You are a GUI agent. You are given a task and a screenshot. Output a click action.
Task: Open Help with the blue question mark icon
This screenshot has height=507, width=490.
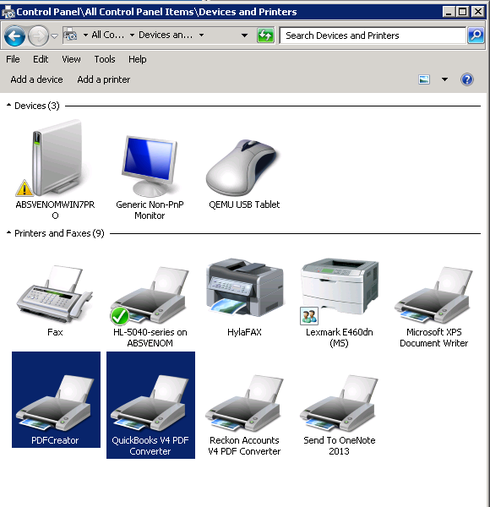click(x=467, y=80)
